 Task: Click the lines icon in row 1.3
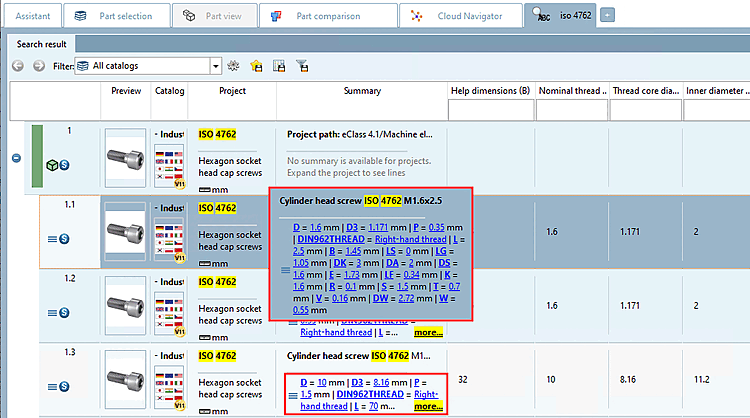pos(52,387)
